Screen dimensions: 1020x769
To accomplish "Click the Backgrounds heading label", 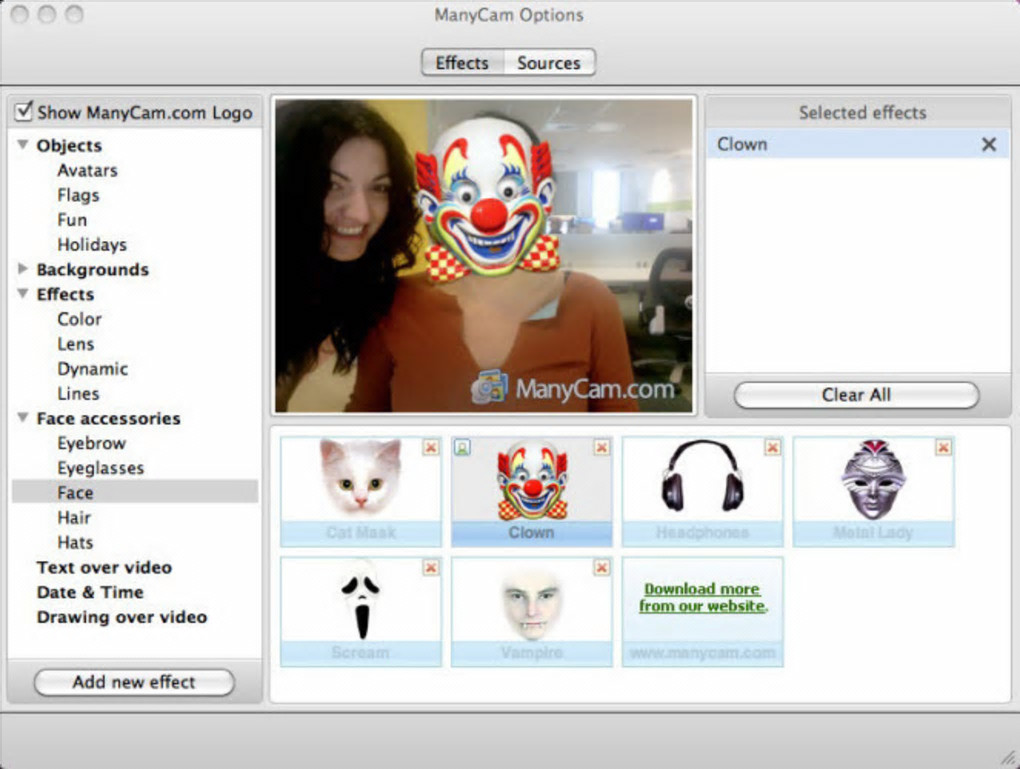I will point(92,269).
